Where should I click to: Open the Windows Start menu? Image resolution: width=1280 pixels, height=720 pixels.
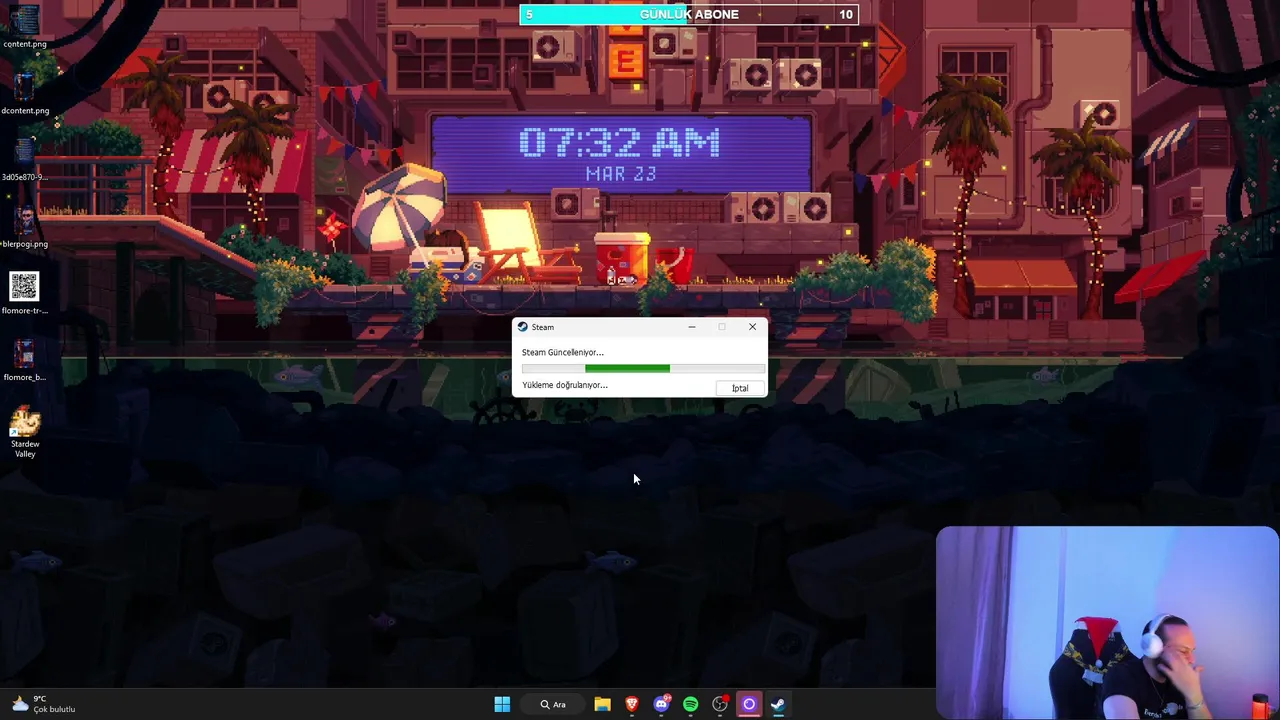pyautogui.click(x=502, y=704)
